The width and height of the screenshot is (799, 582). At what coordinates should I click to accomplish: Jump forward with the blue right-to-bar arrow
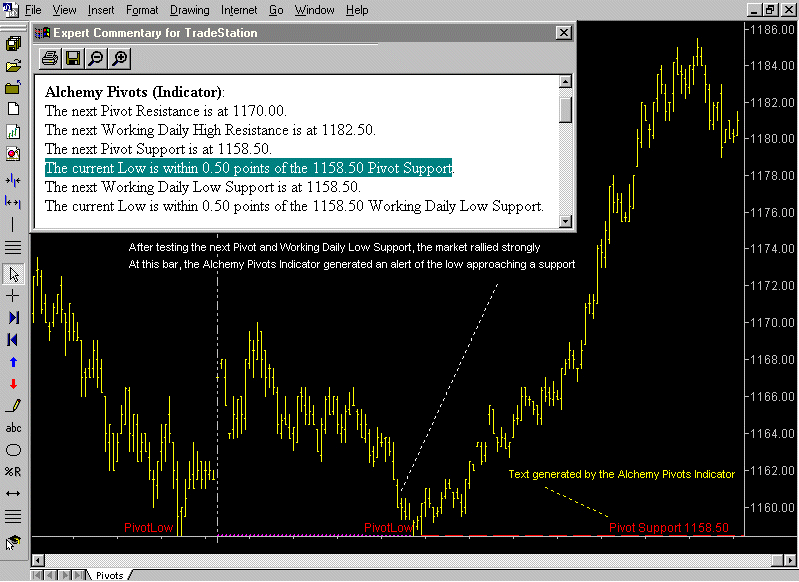(x=13, y=318)
